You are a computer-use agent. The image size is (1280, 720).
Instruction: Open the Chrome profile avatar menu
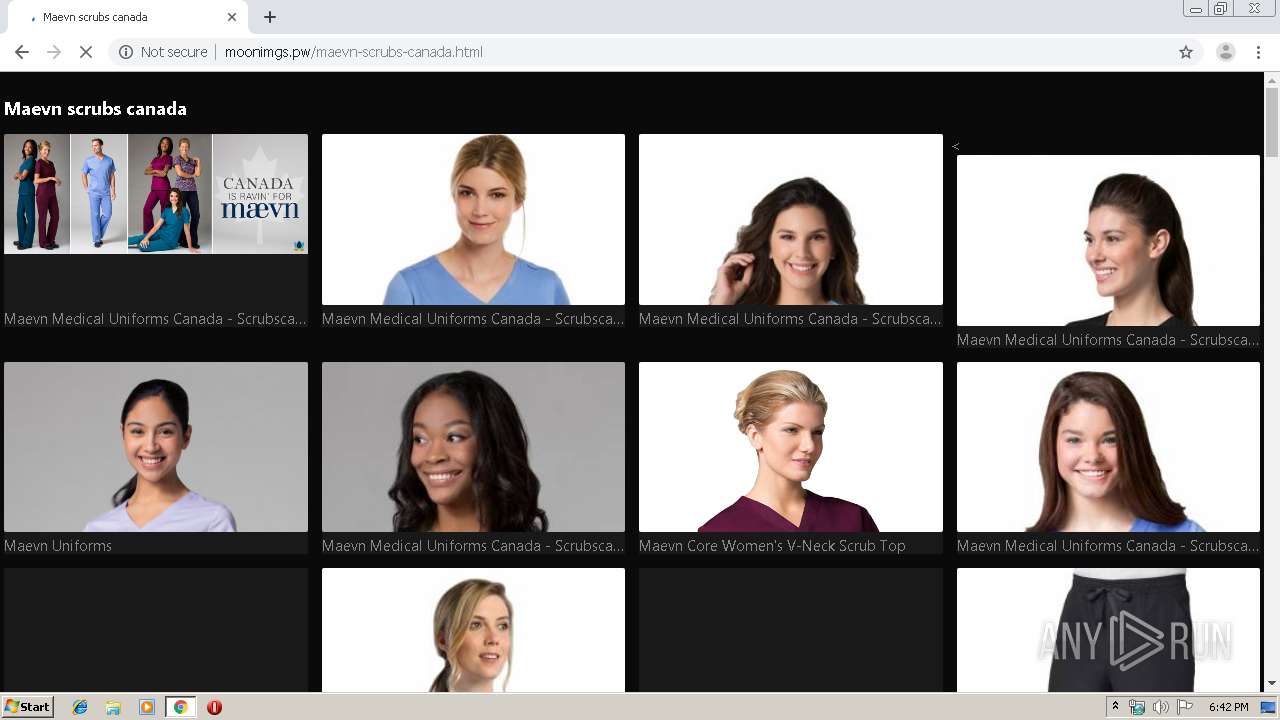tap(1226, 52)
